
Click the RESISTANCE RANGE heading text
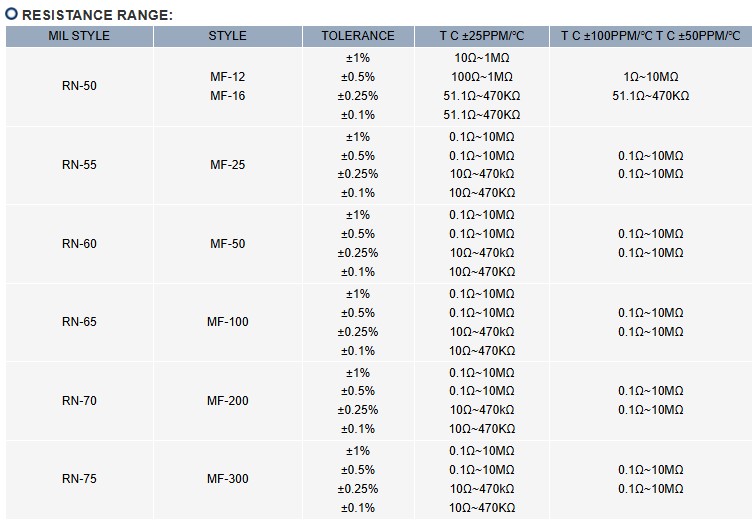coord(97,15)
